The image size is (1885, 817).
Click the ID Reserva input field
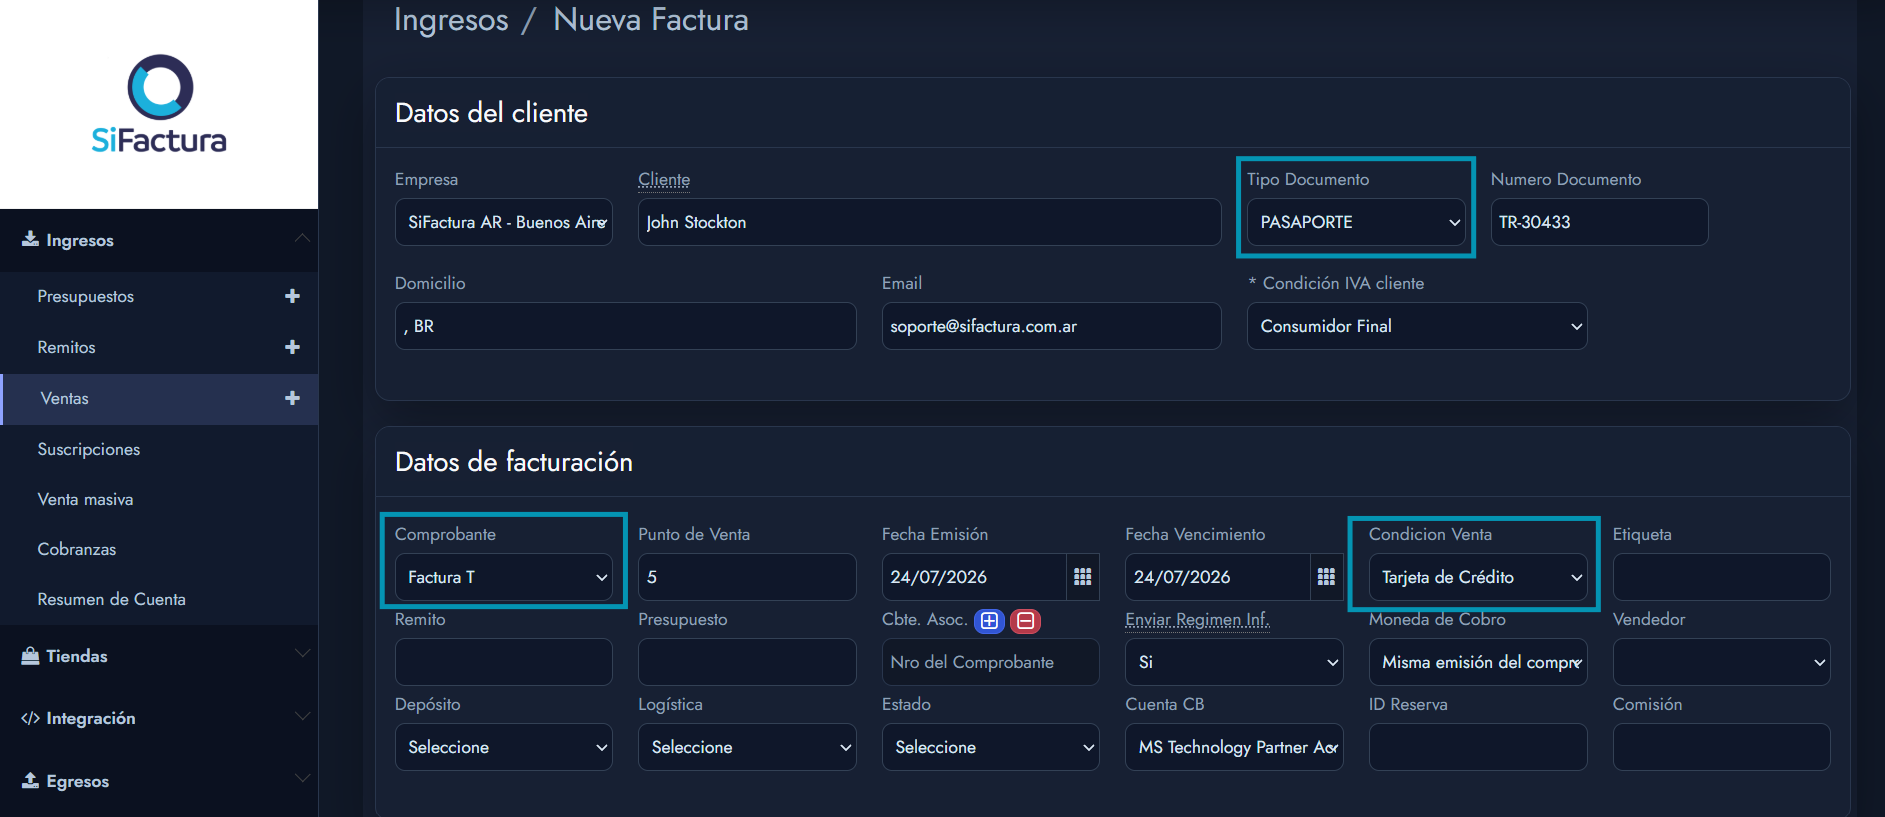pyautogui.click(x=1478, y=747)
